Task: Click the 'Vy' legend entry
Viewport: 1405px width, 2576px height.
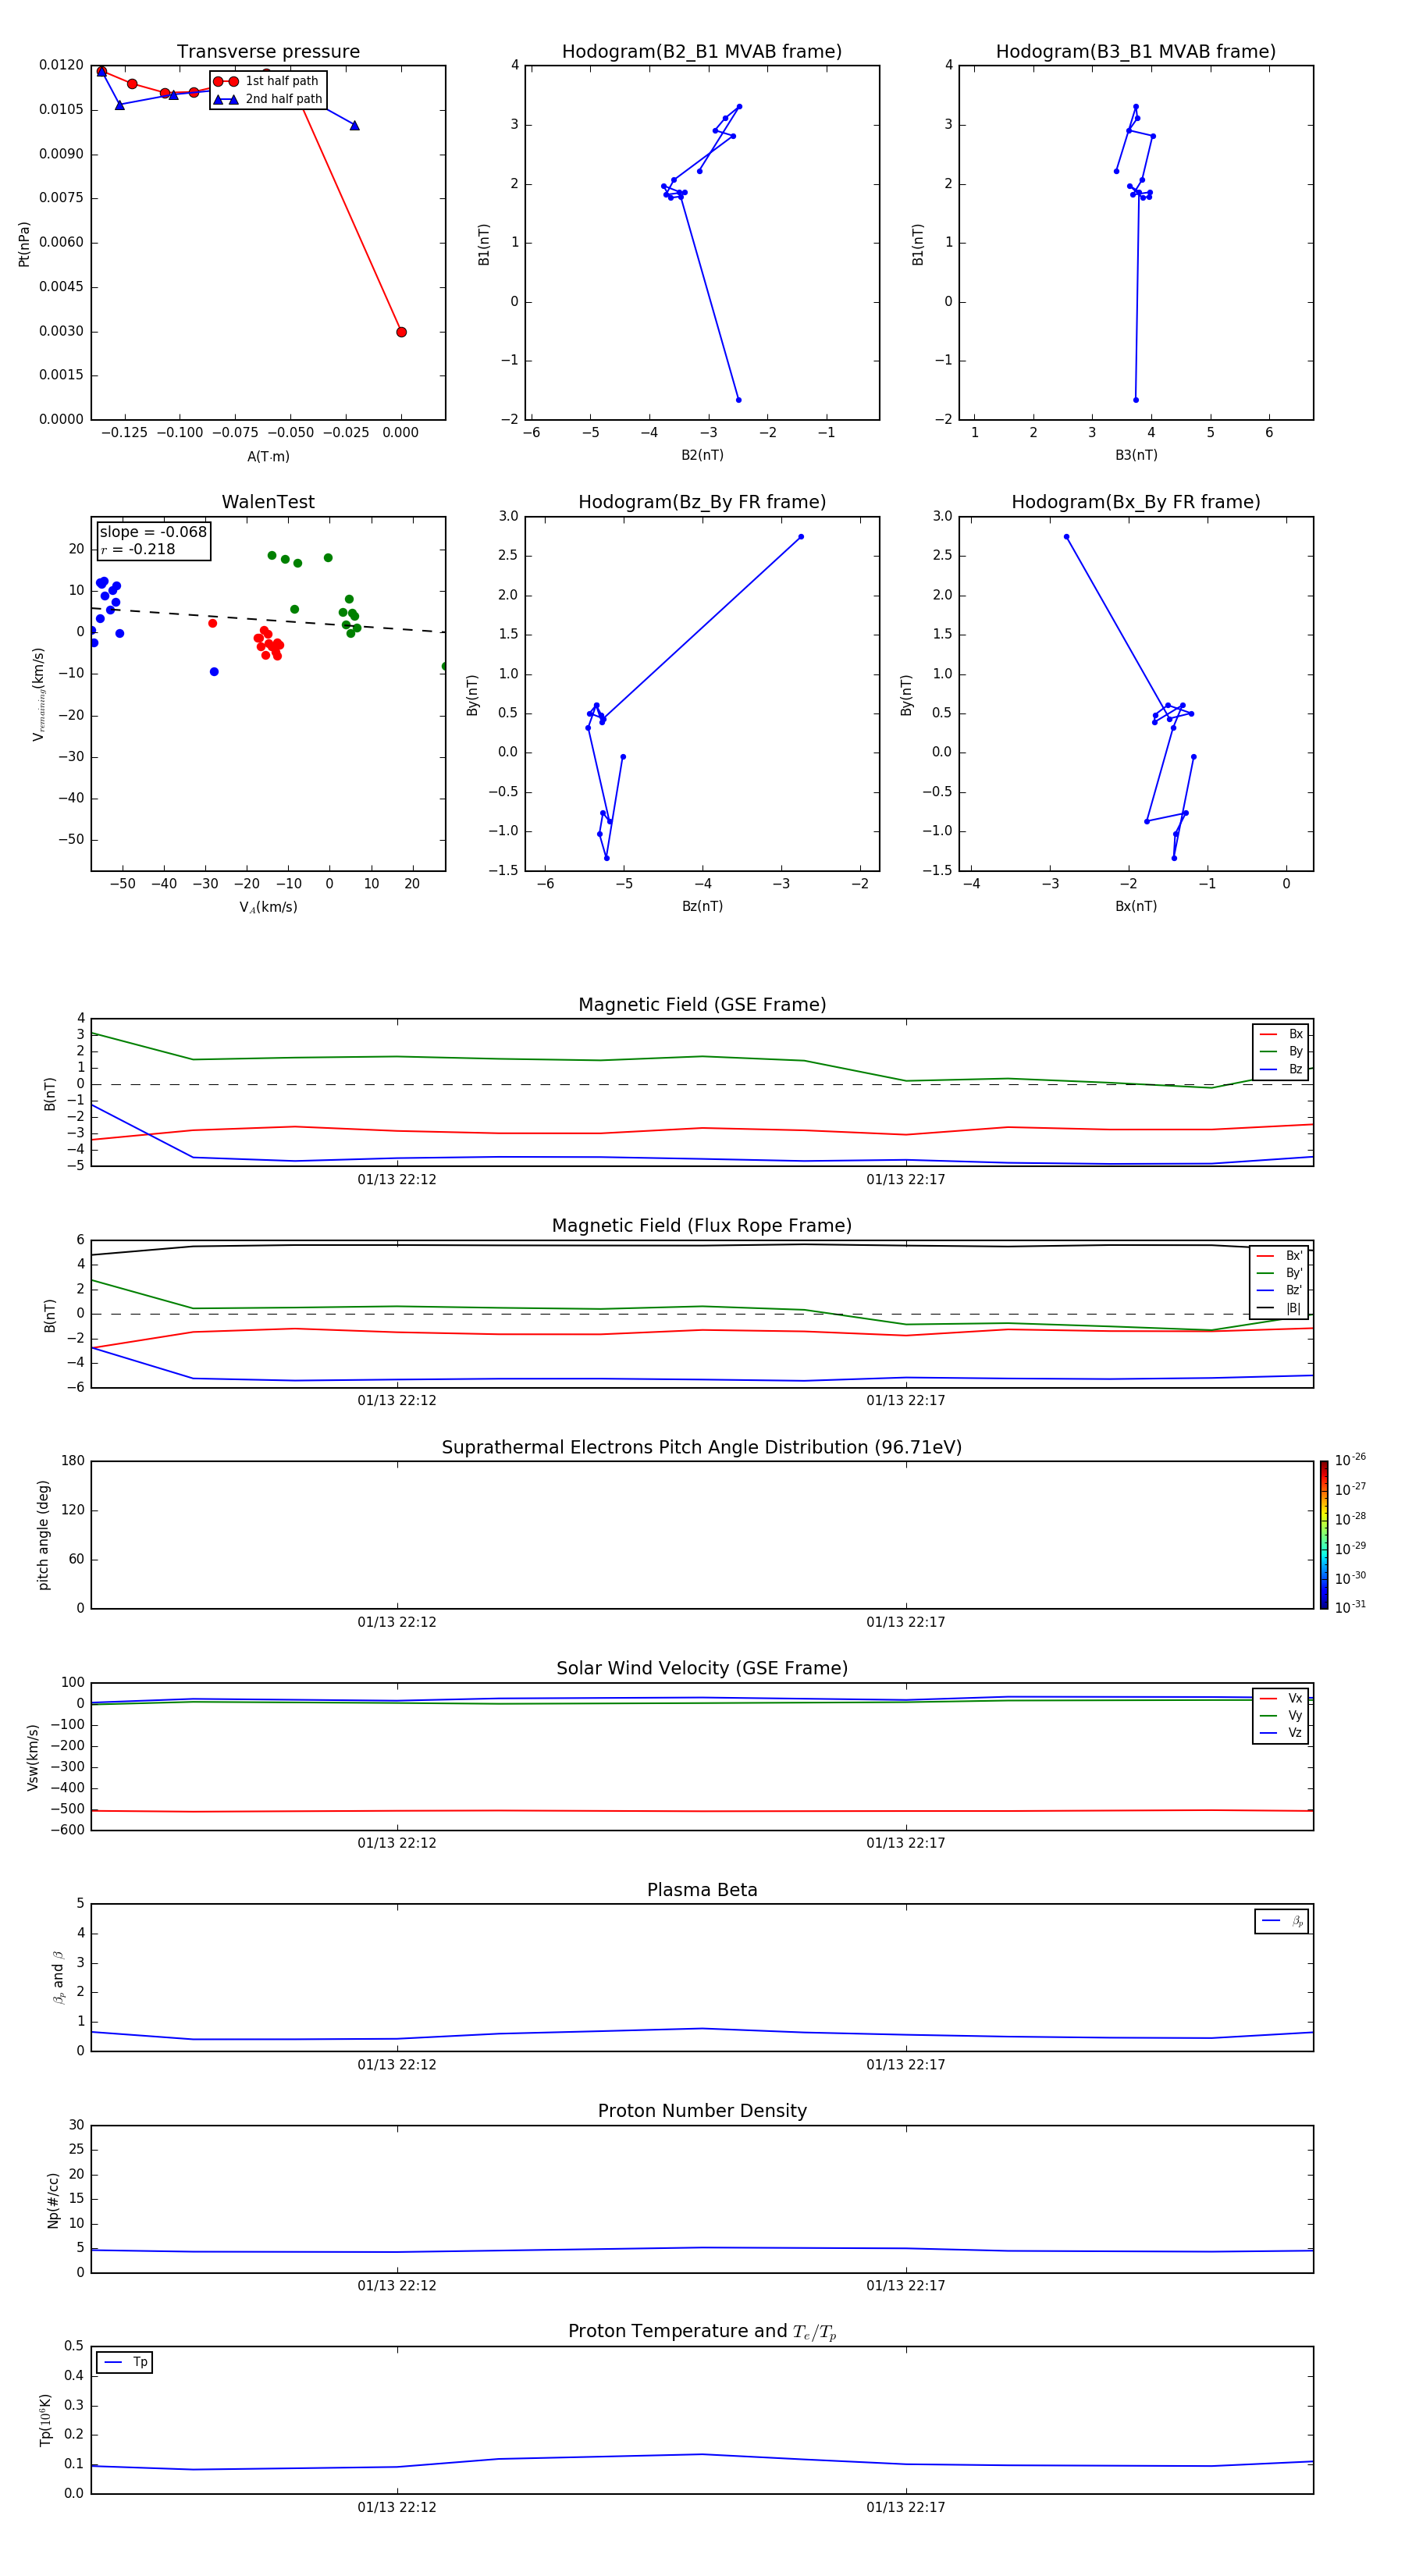Action: [x=1281, y=1715]
